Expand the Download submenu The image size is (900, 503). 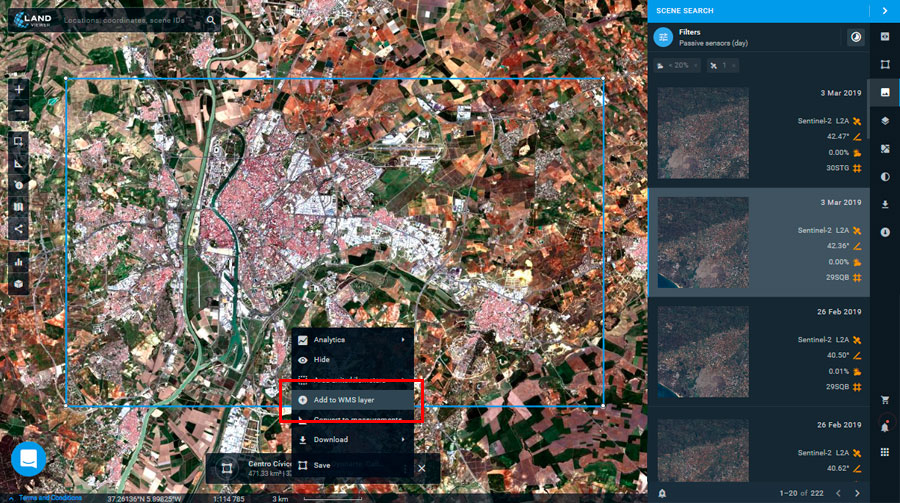tap(352, 439)
